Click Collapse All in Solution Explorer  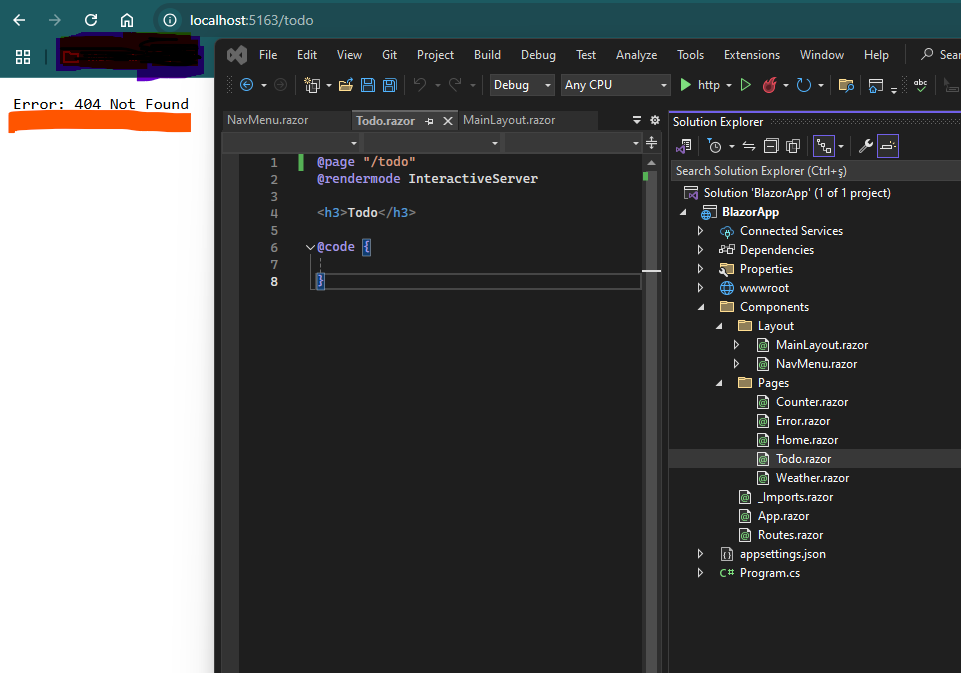[771, 146]
